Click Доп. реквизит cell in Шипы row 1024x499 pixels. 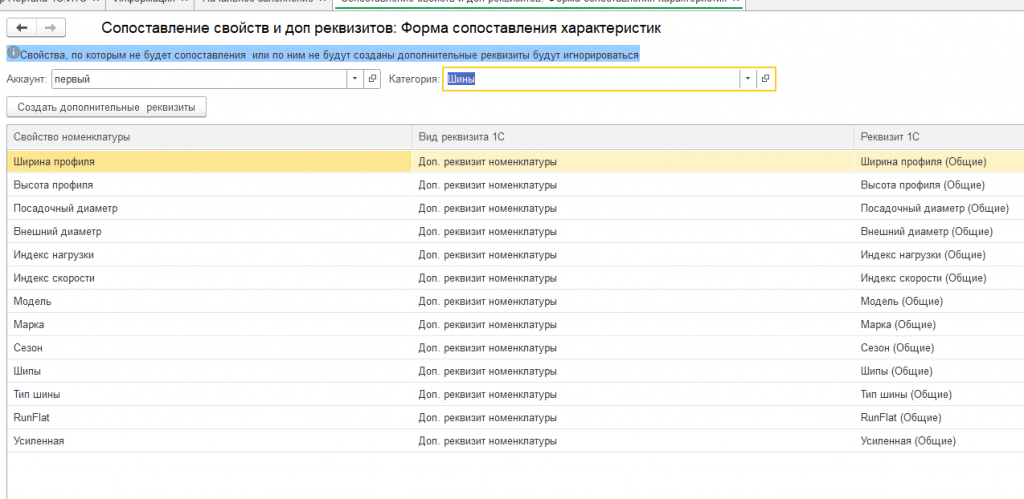coord(632,371)
